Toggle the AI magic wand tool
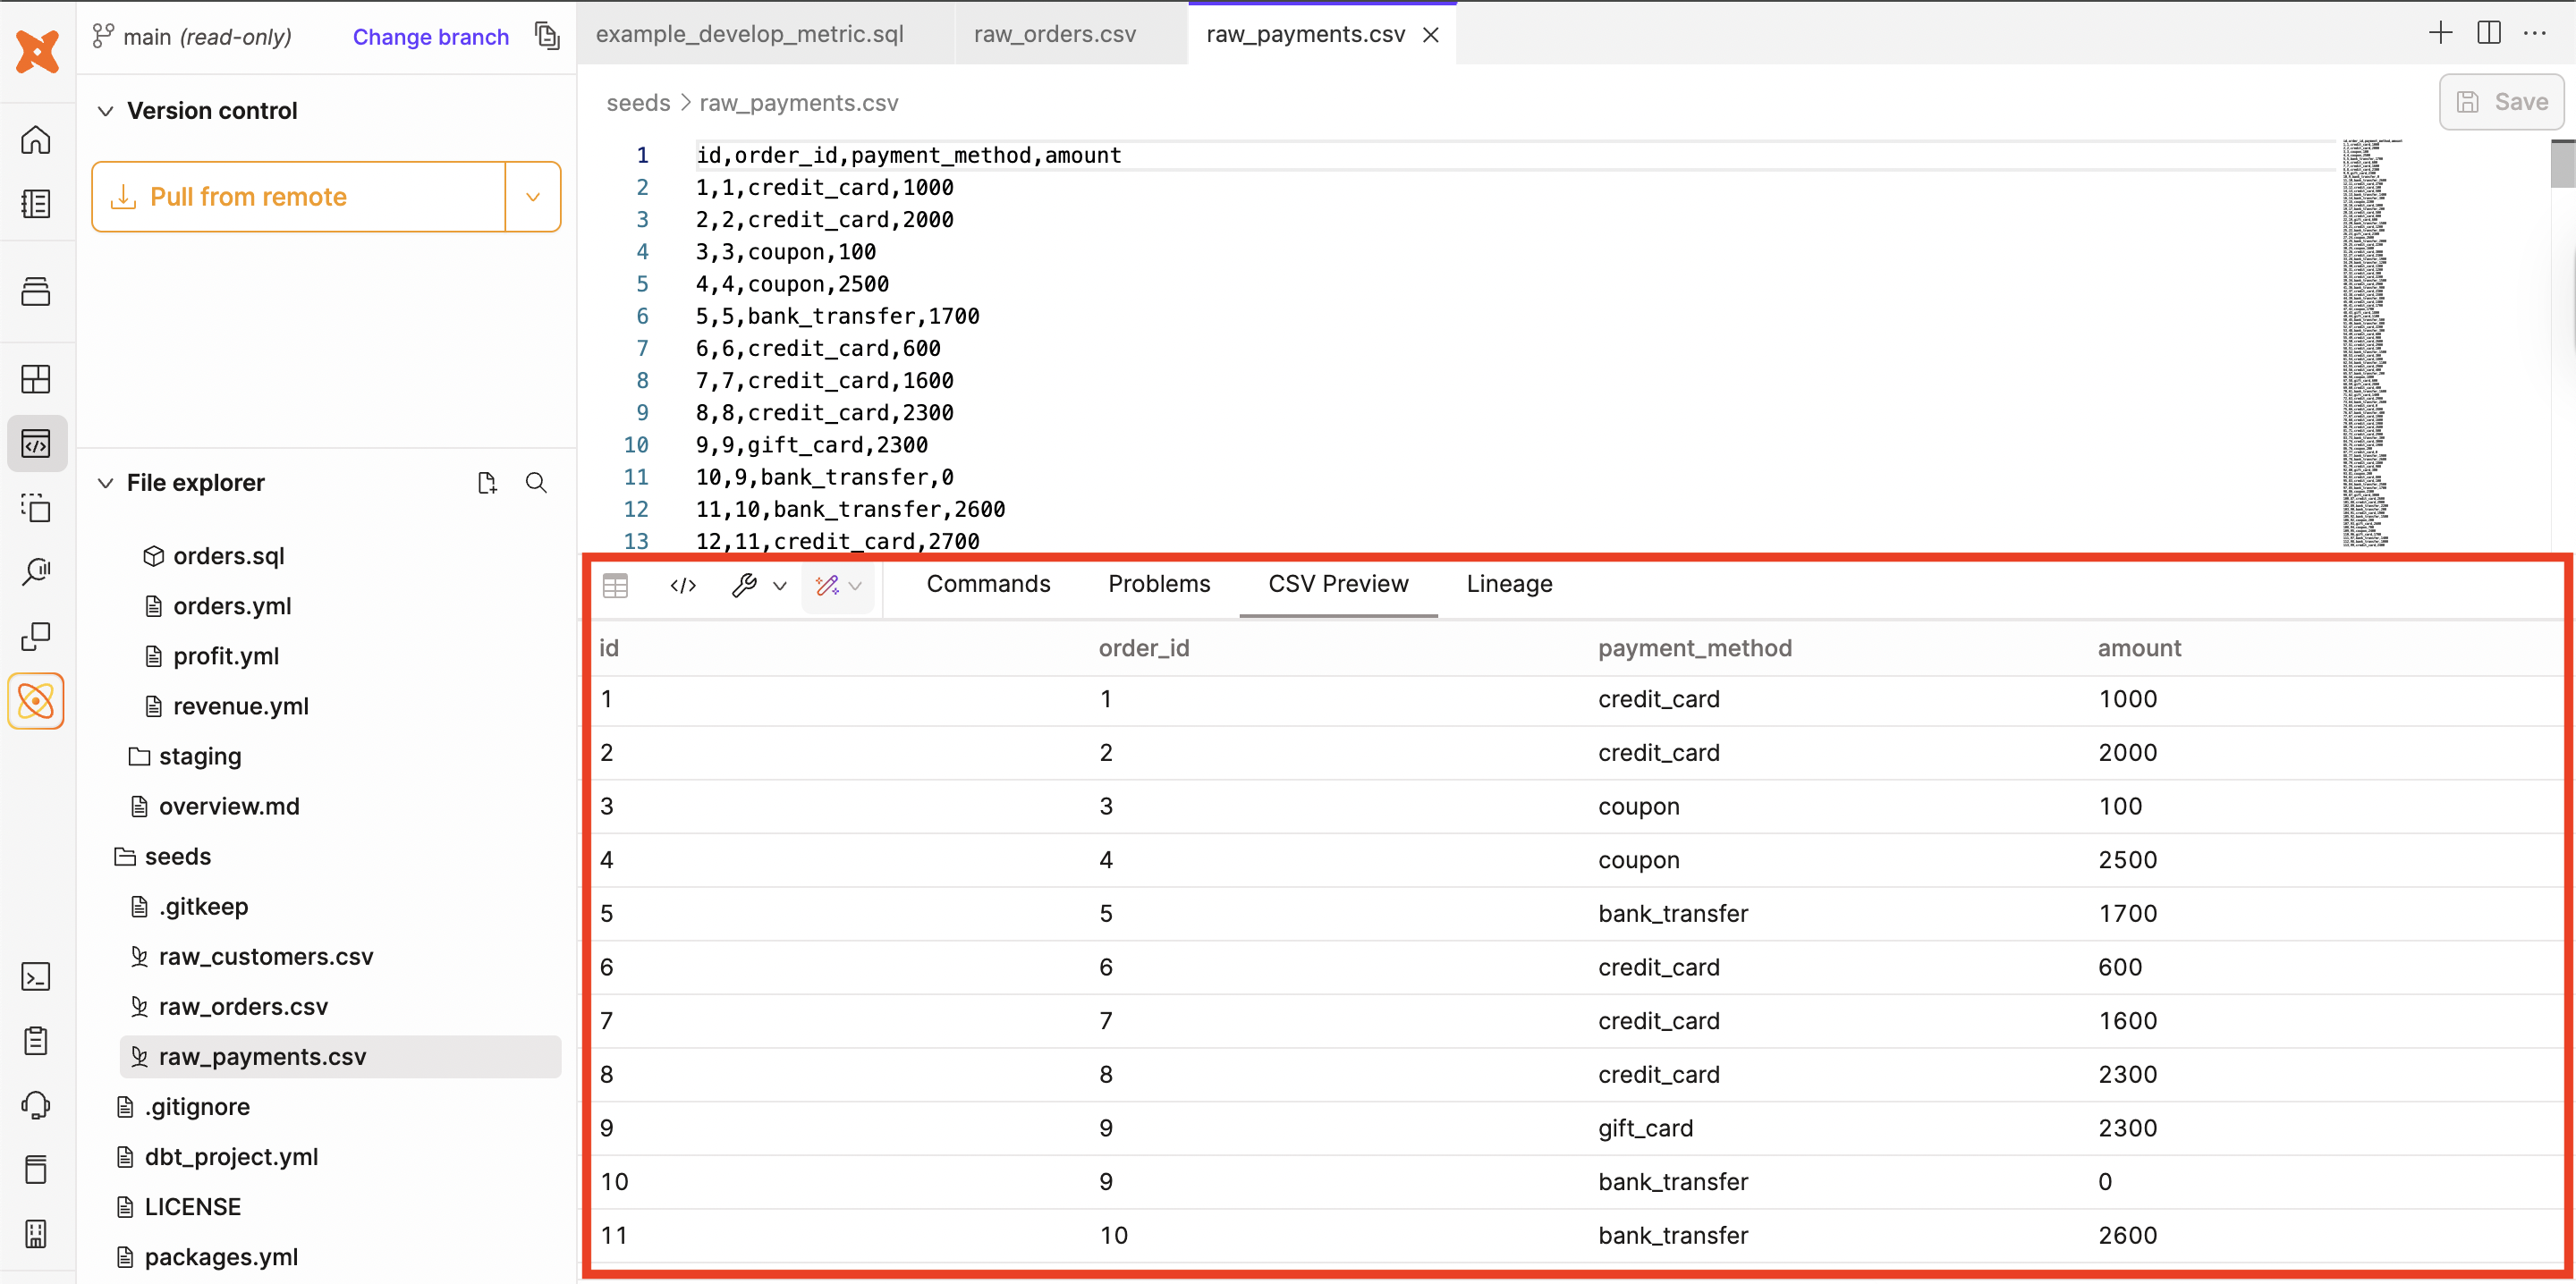Image resolution: width=2576 pixels, height=1284 pixels. coord(830,586)
